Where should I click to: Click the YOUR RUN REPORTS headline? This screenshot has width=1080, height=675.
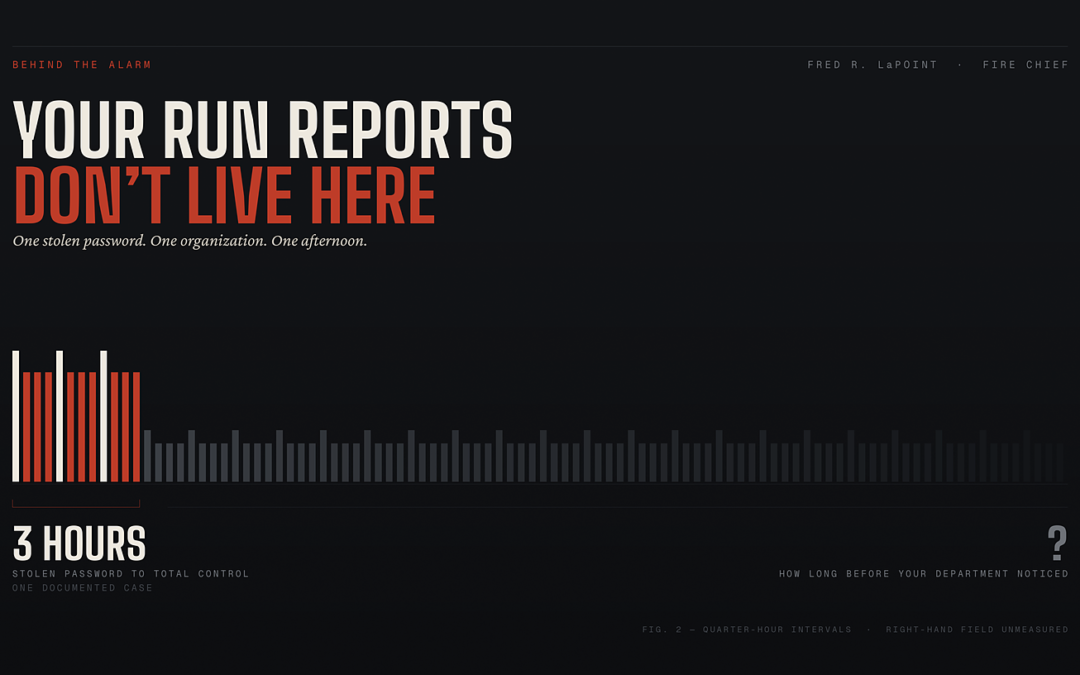pos(262,129)
